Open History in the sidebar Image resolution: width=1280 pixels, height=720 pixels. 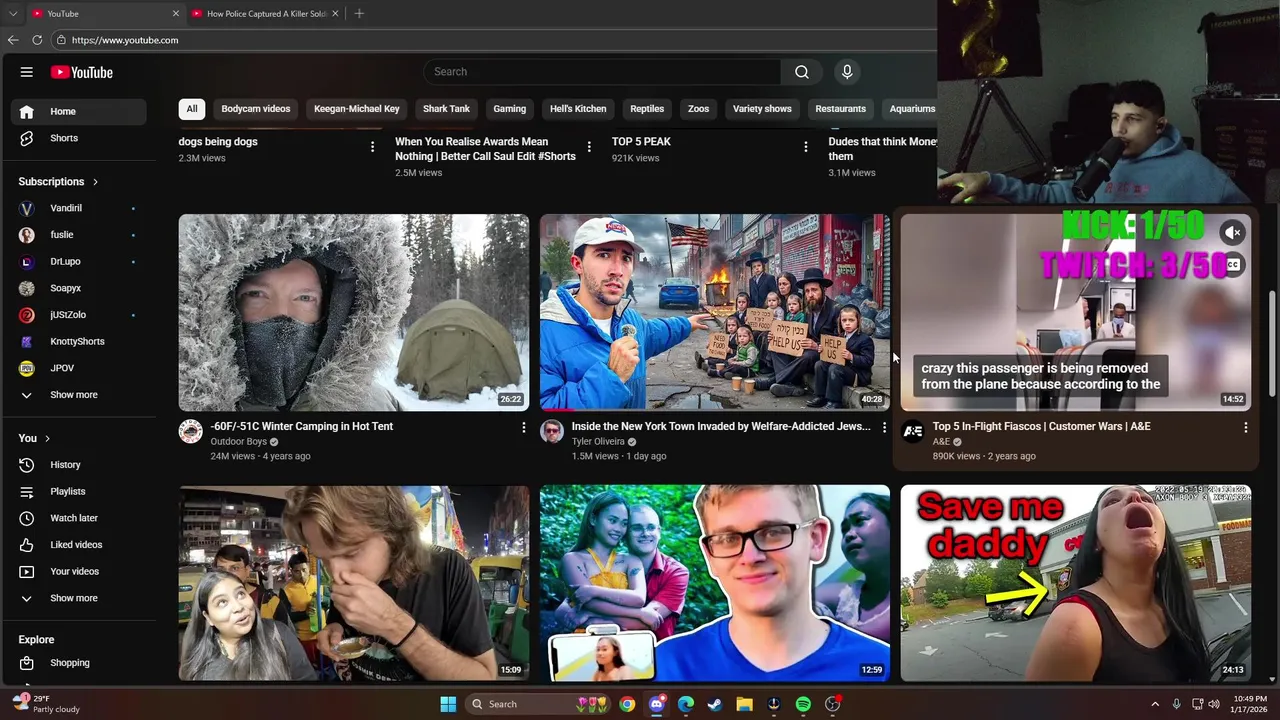(80, 465)
